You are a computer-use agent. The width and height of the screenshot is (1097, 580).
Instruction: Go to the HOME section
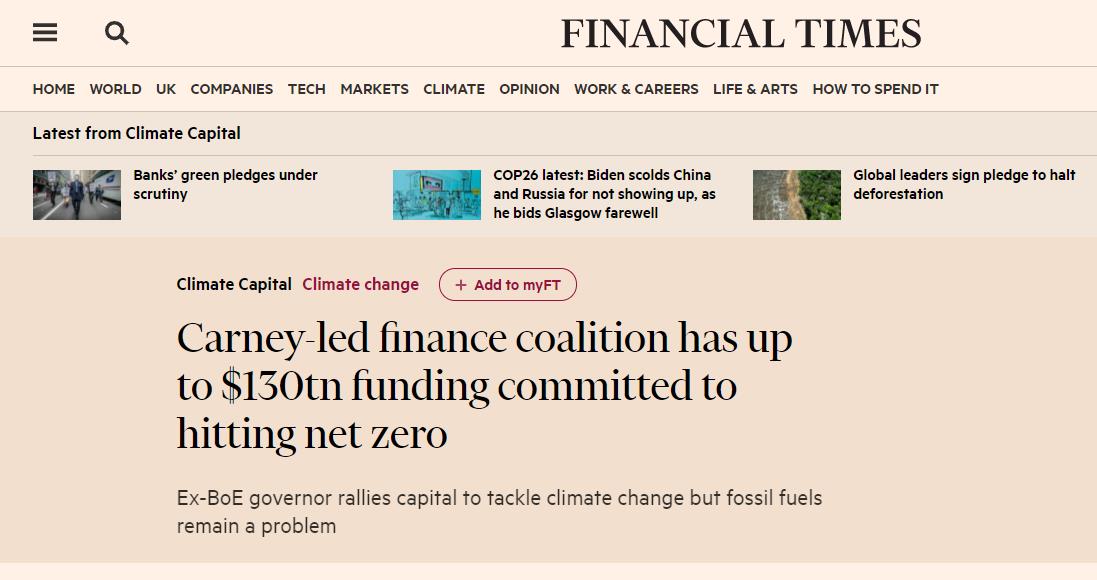coord(54,89)
